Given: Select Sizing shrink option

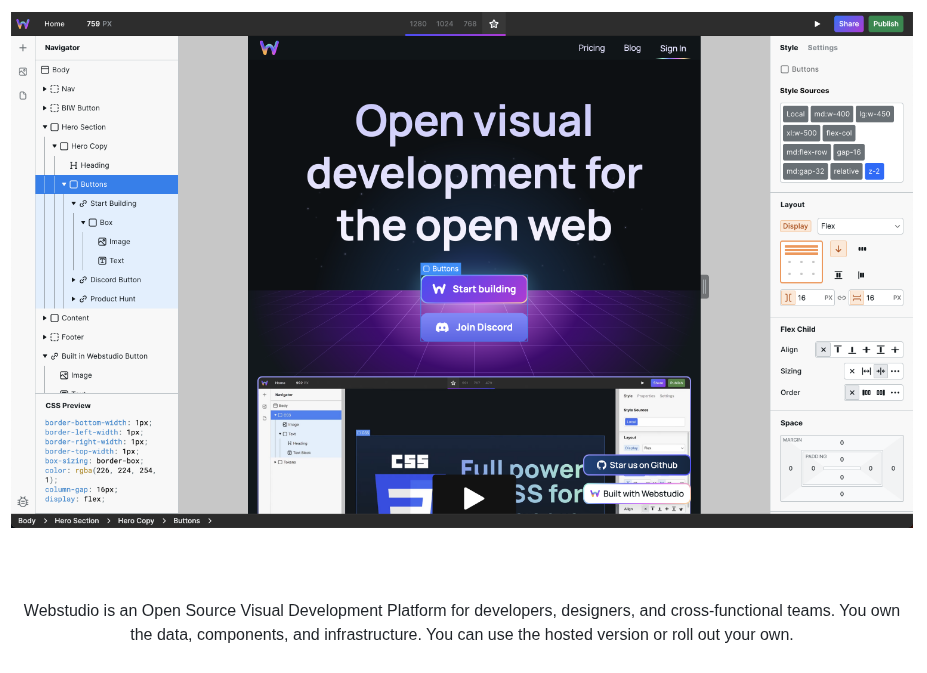Looking at the screenshot, I should click(881, 371).
